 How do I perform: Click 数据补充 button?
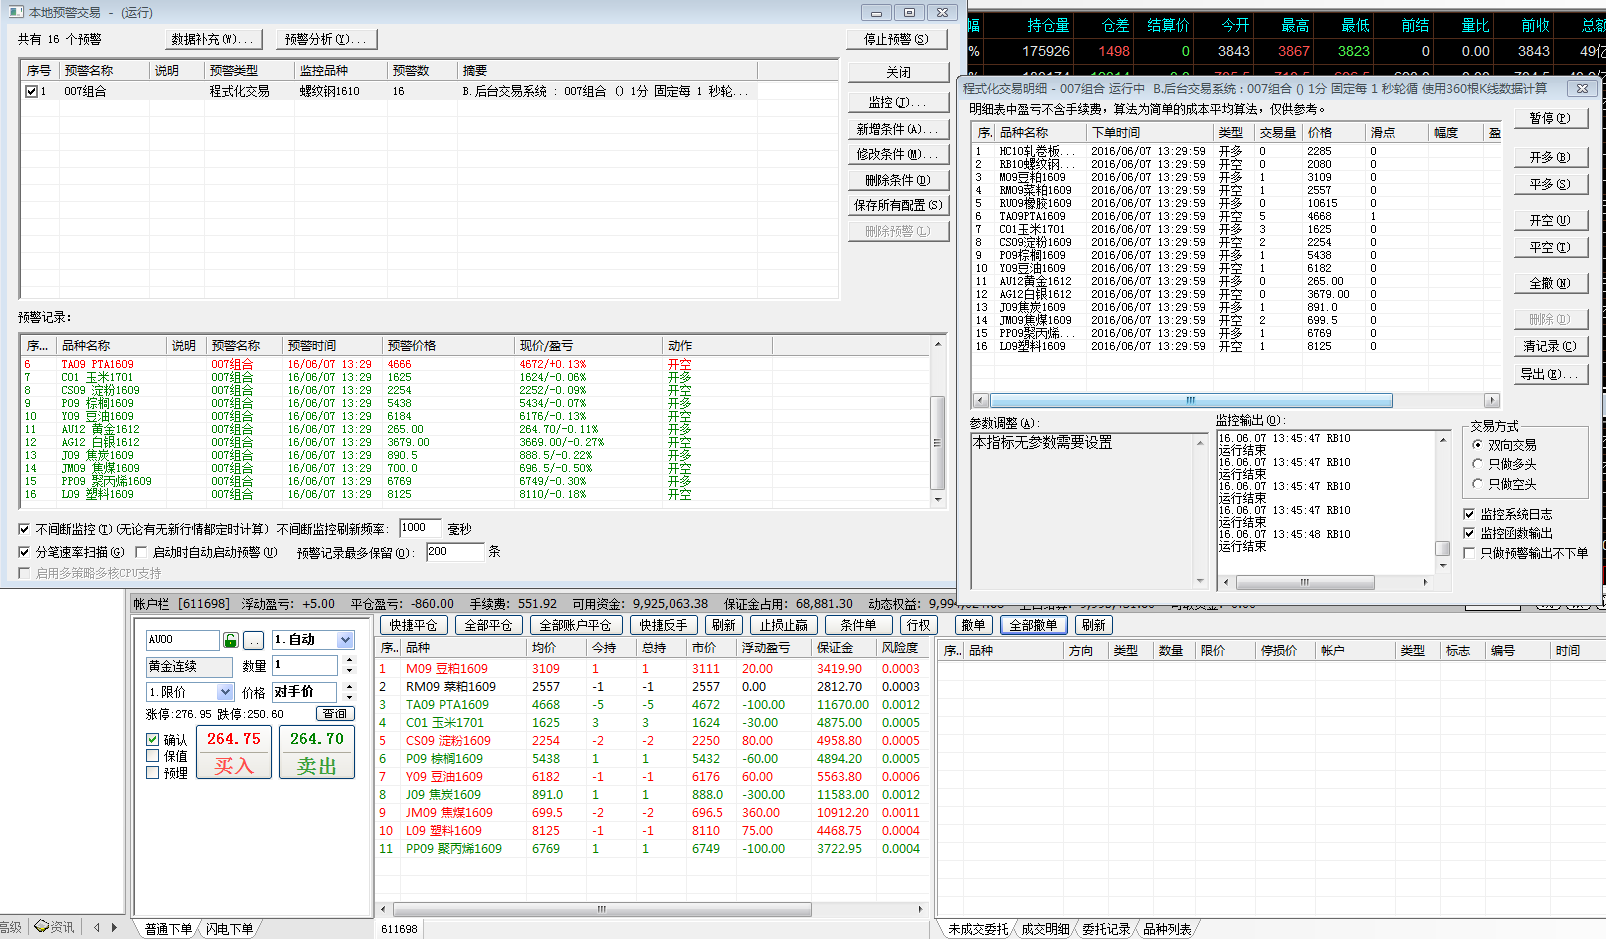214,39
